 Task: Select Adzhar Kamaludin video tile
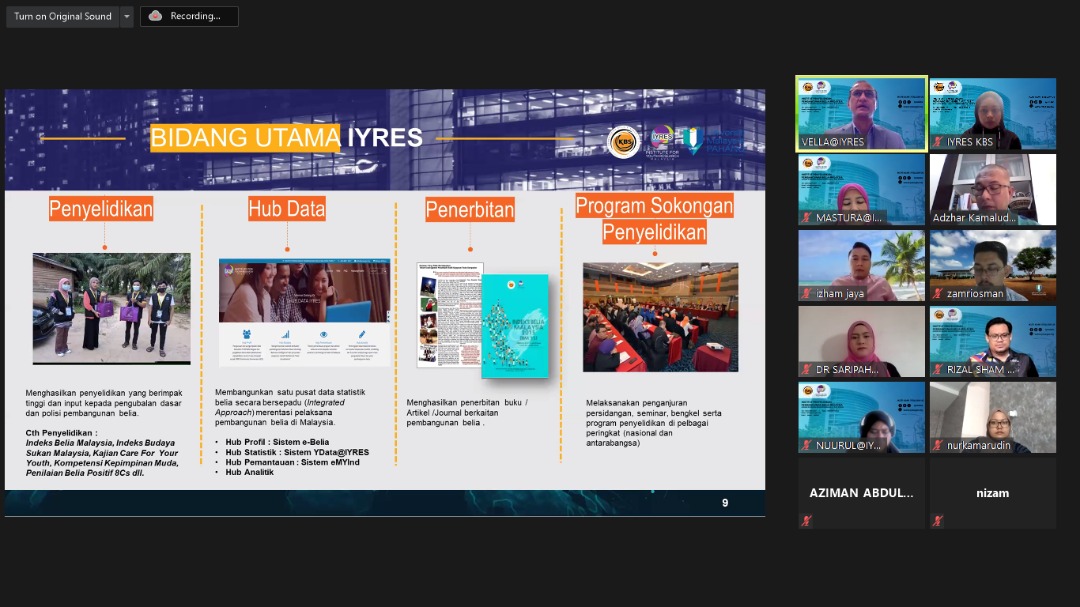click(x=992, y=186)
